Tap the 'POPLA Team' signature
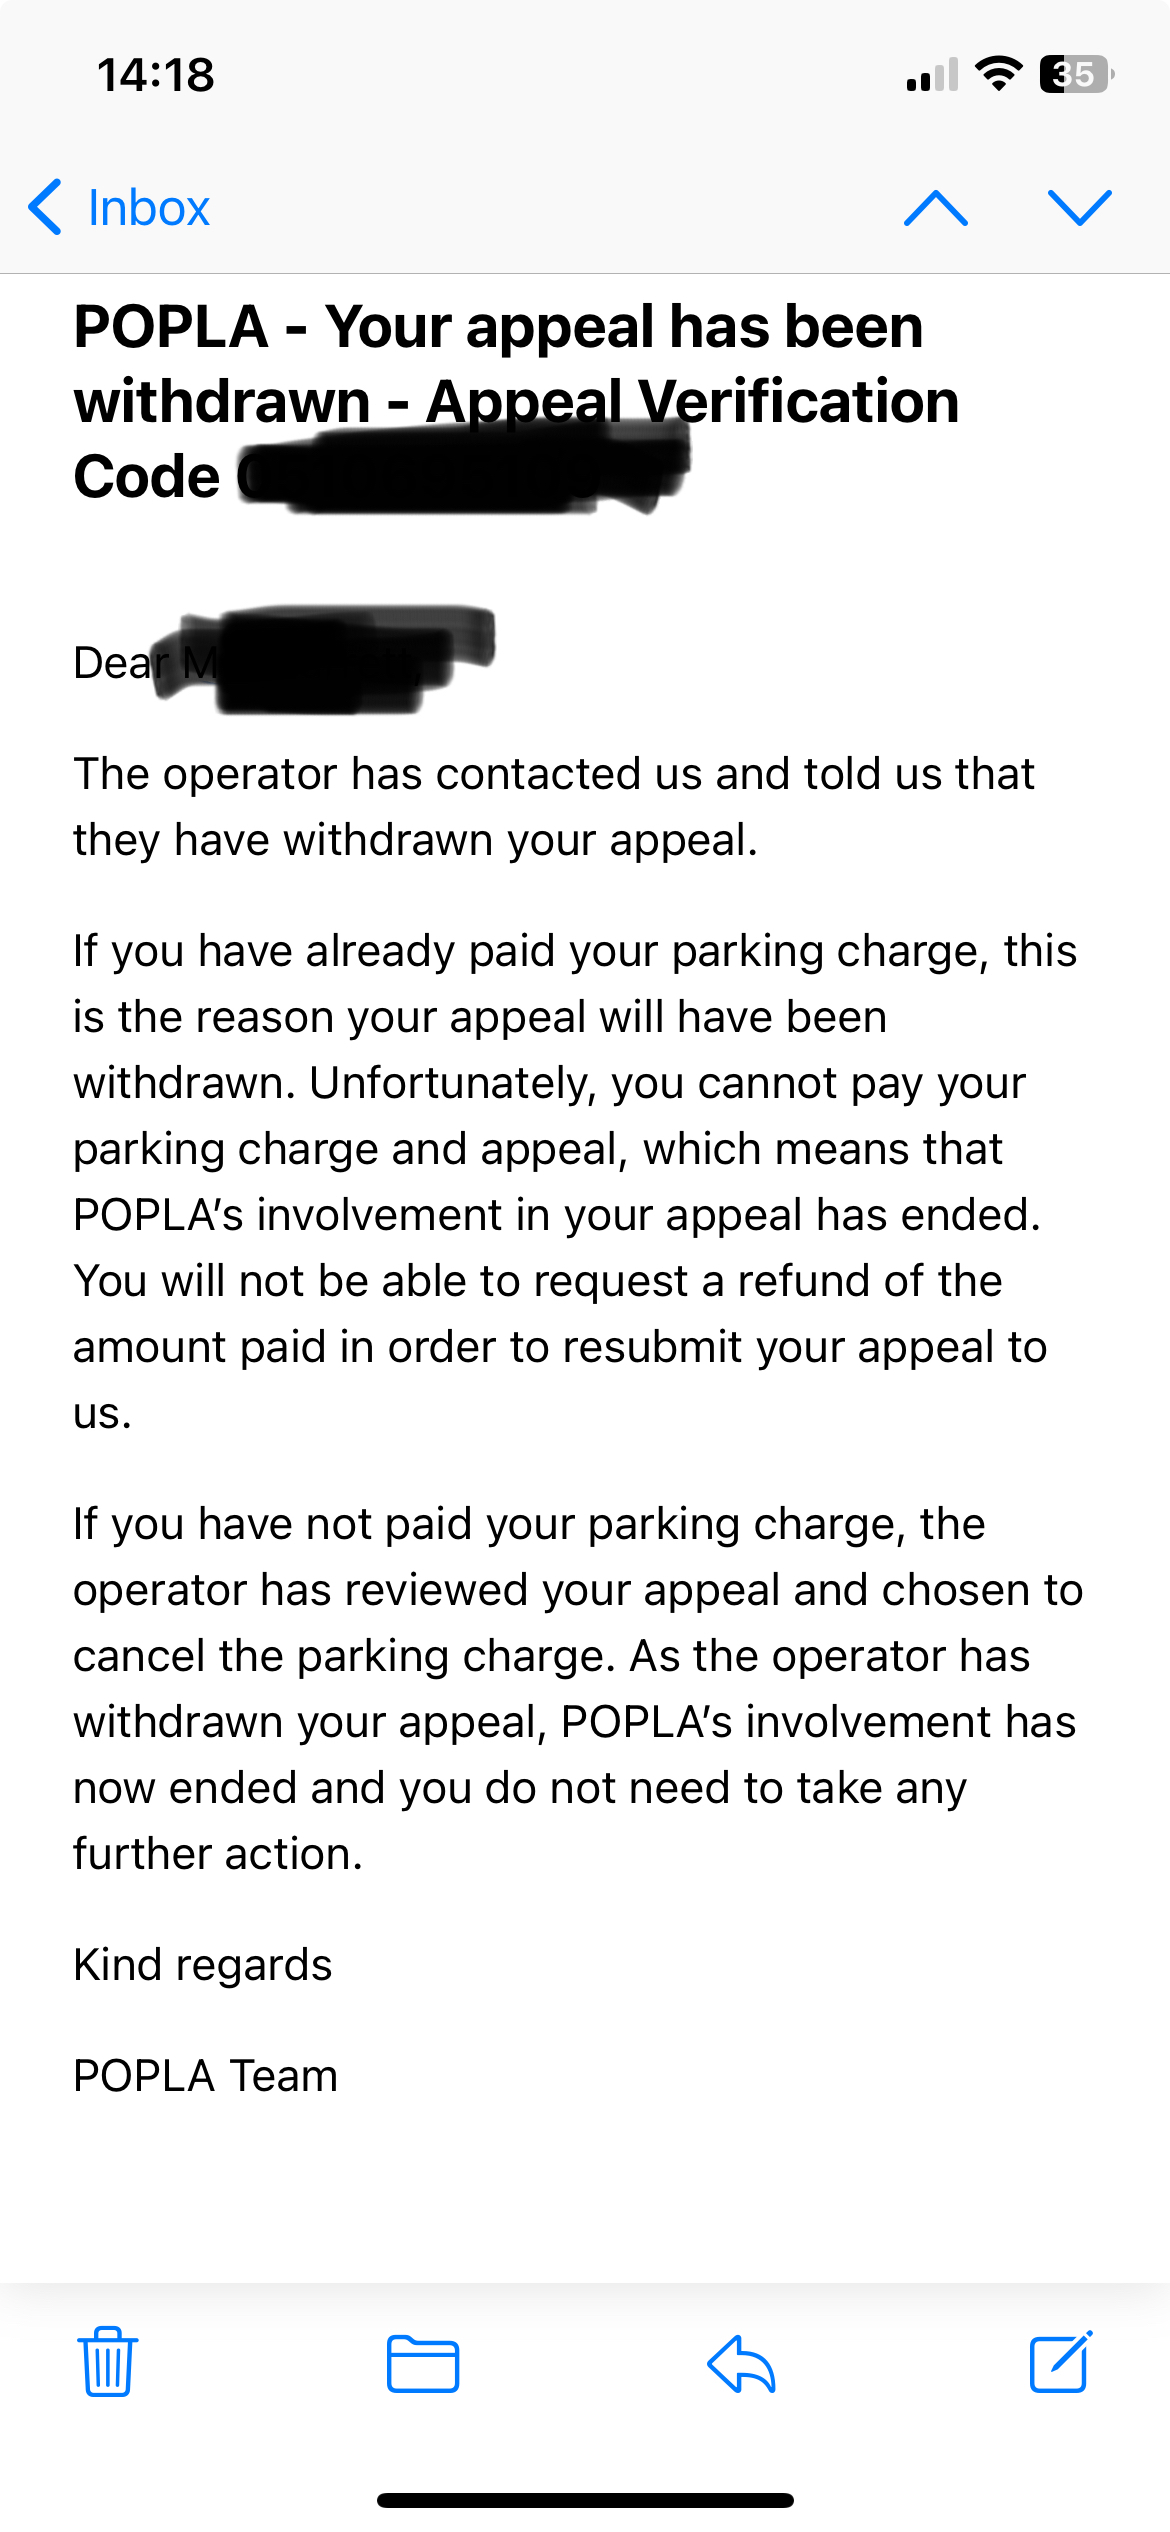This screenshot has height=2532, width=1170. (x=206, y=2076)
